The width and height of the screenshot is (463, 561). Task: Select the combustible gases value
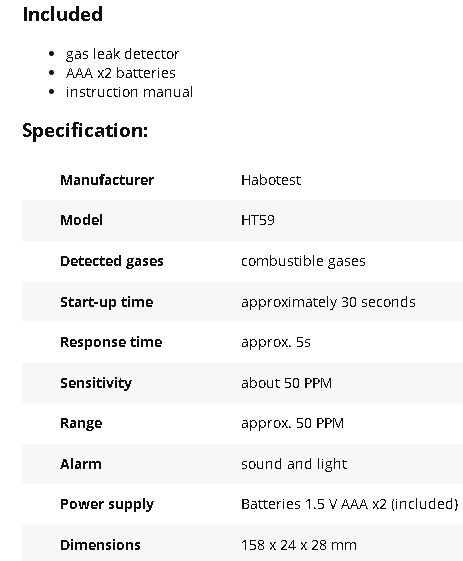[x=303, y=261]
